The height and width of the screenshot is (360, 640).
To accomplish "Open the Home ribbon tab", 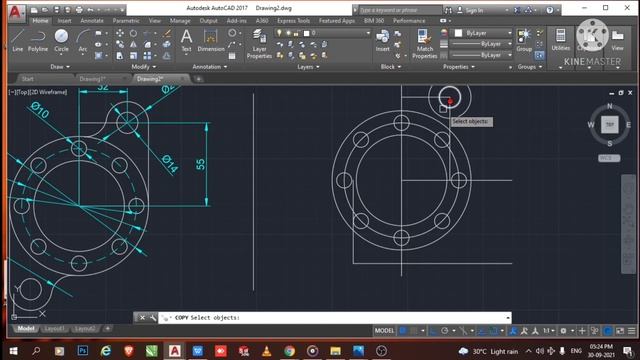I will click(40, 20).
